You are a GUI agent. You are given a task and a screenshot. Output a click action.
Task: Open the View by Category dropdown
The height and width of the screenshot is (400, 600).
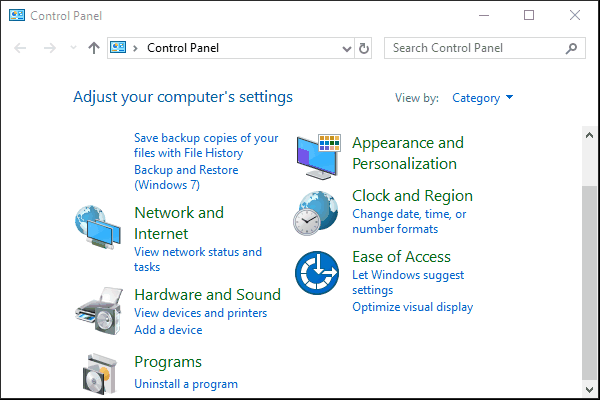[483, 98]
